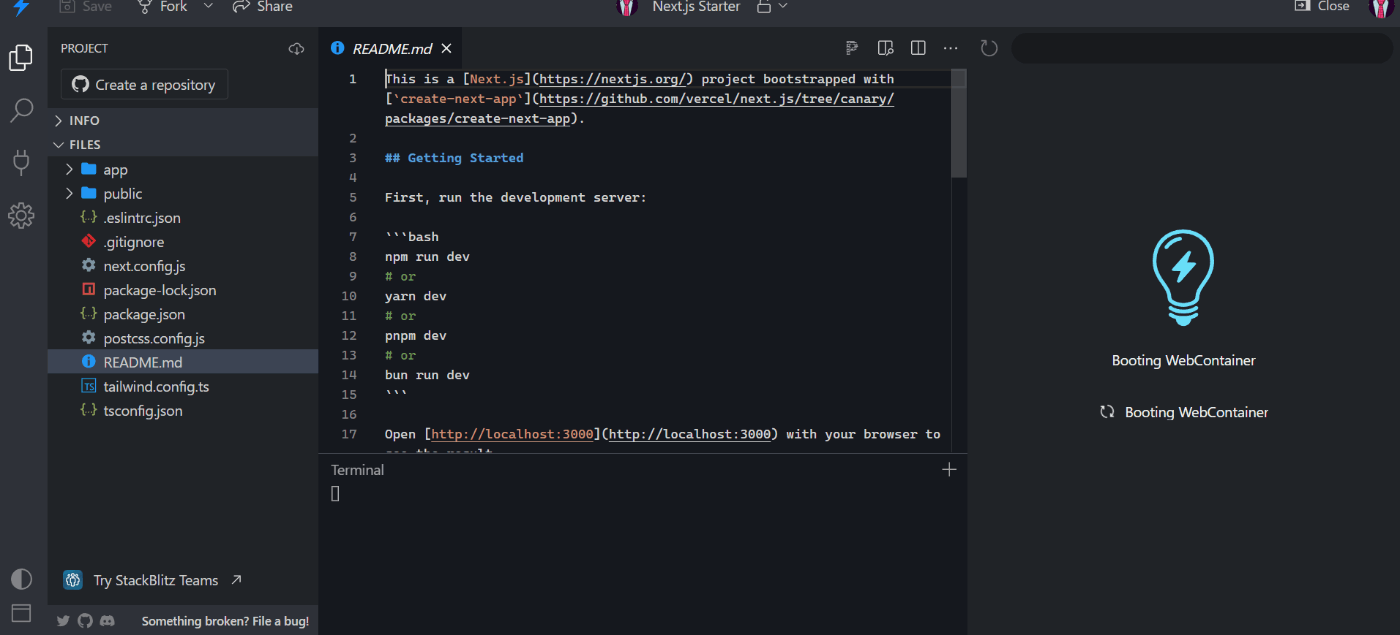Click the cloud upload icon in PROJECT header
Image resolution: width=1400 pixels, height=635 pixels.
296,48
